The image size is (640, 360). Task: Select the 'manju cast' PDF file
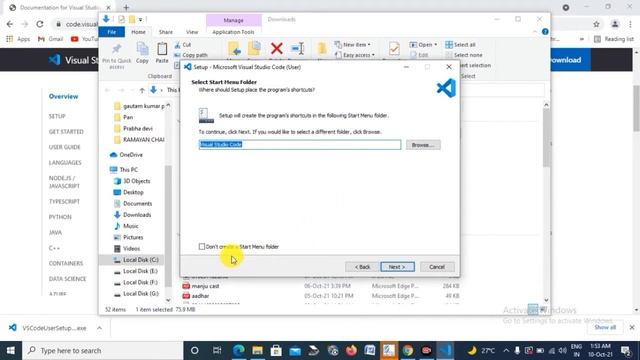(x=201, y=286)
